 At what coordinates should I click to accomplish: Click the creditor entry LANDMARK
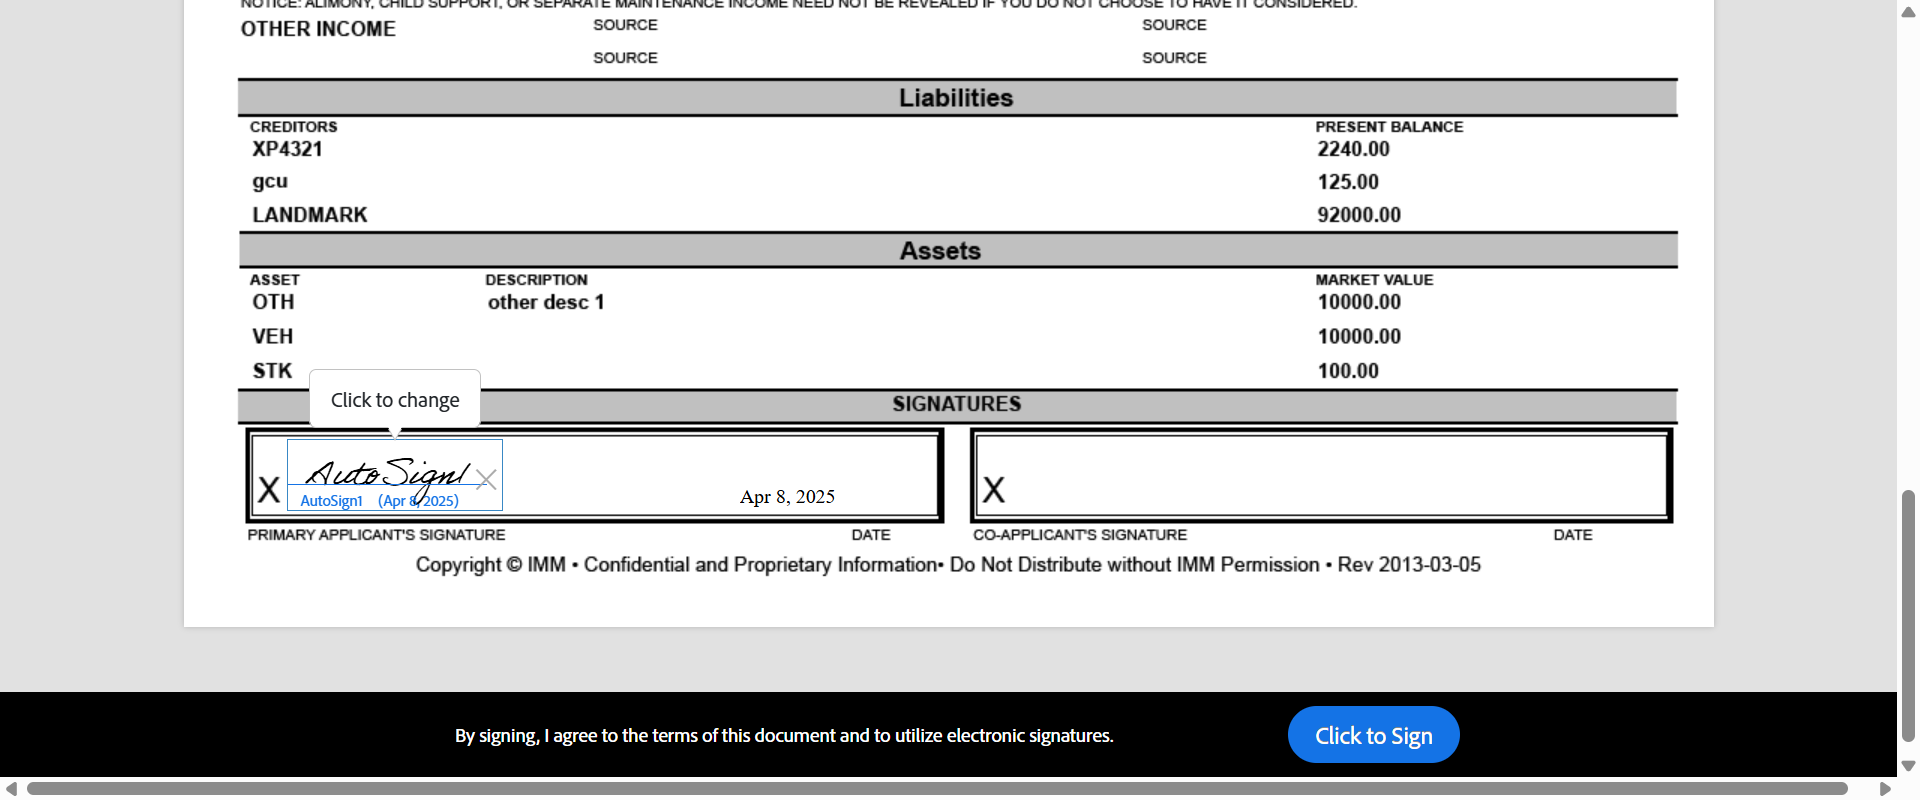[x=310, y=215]
